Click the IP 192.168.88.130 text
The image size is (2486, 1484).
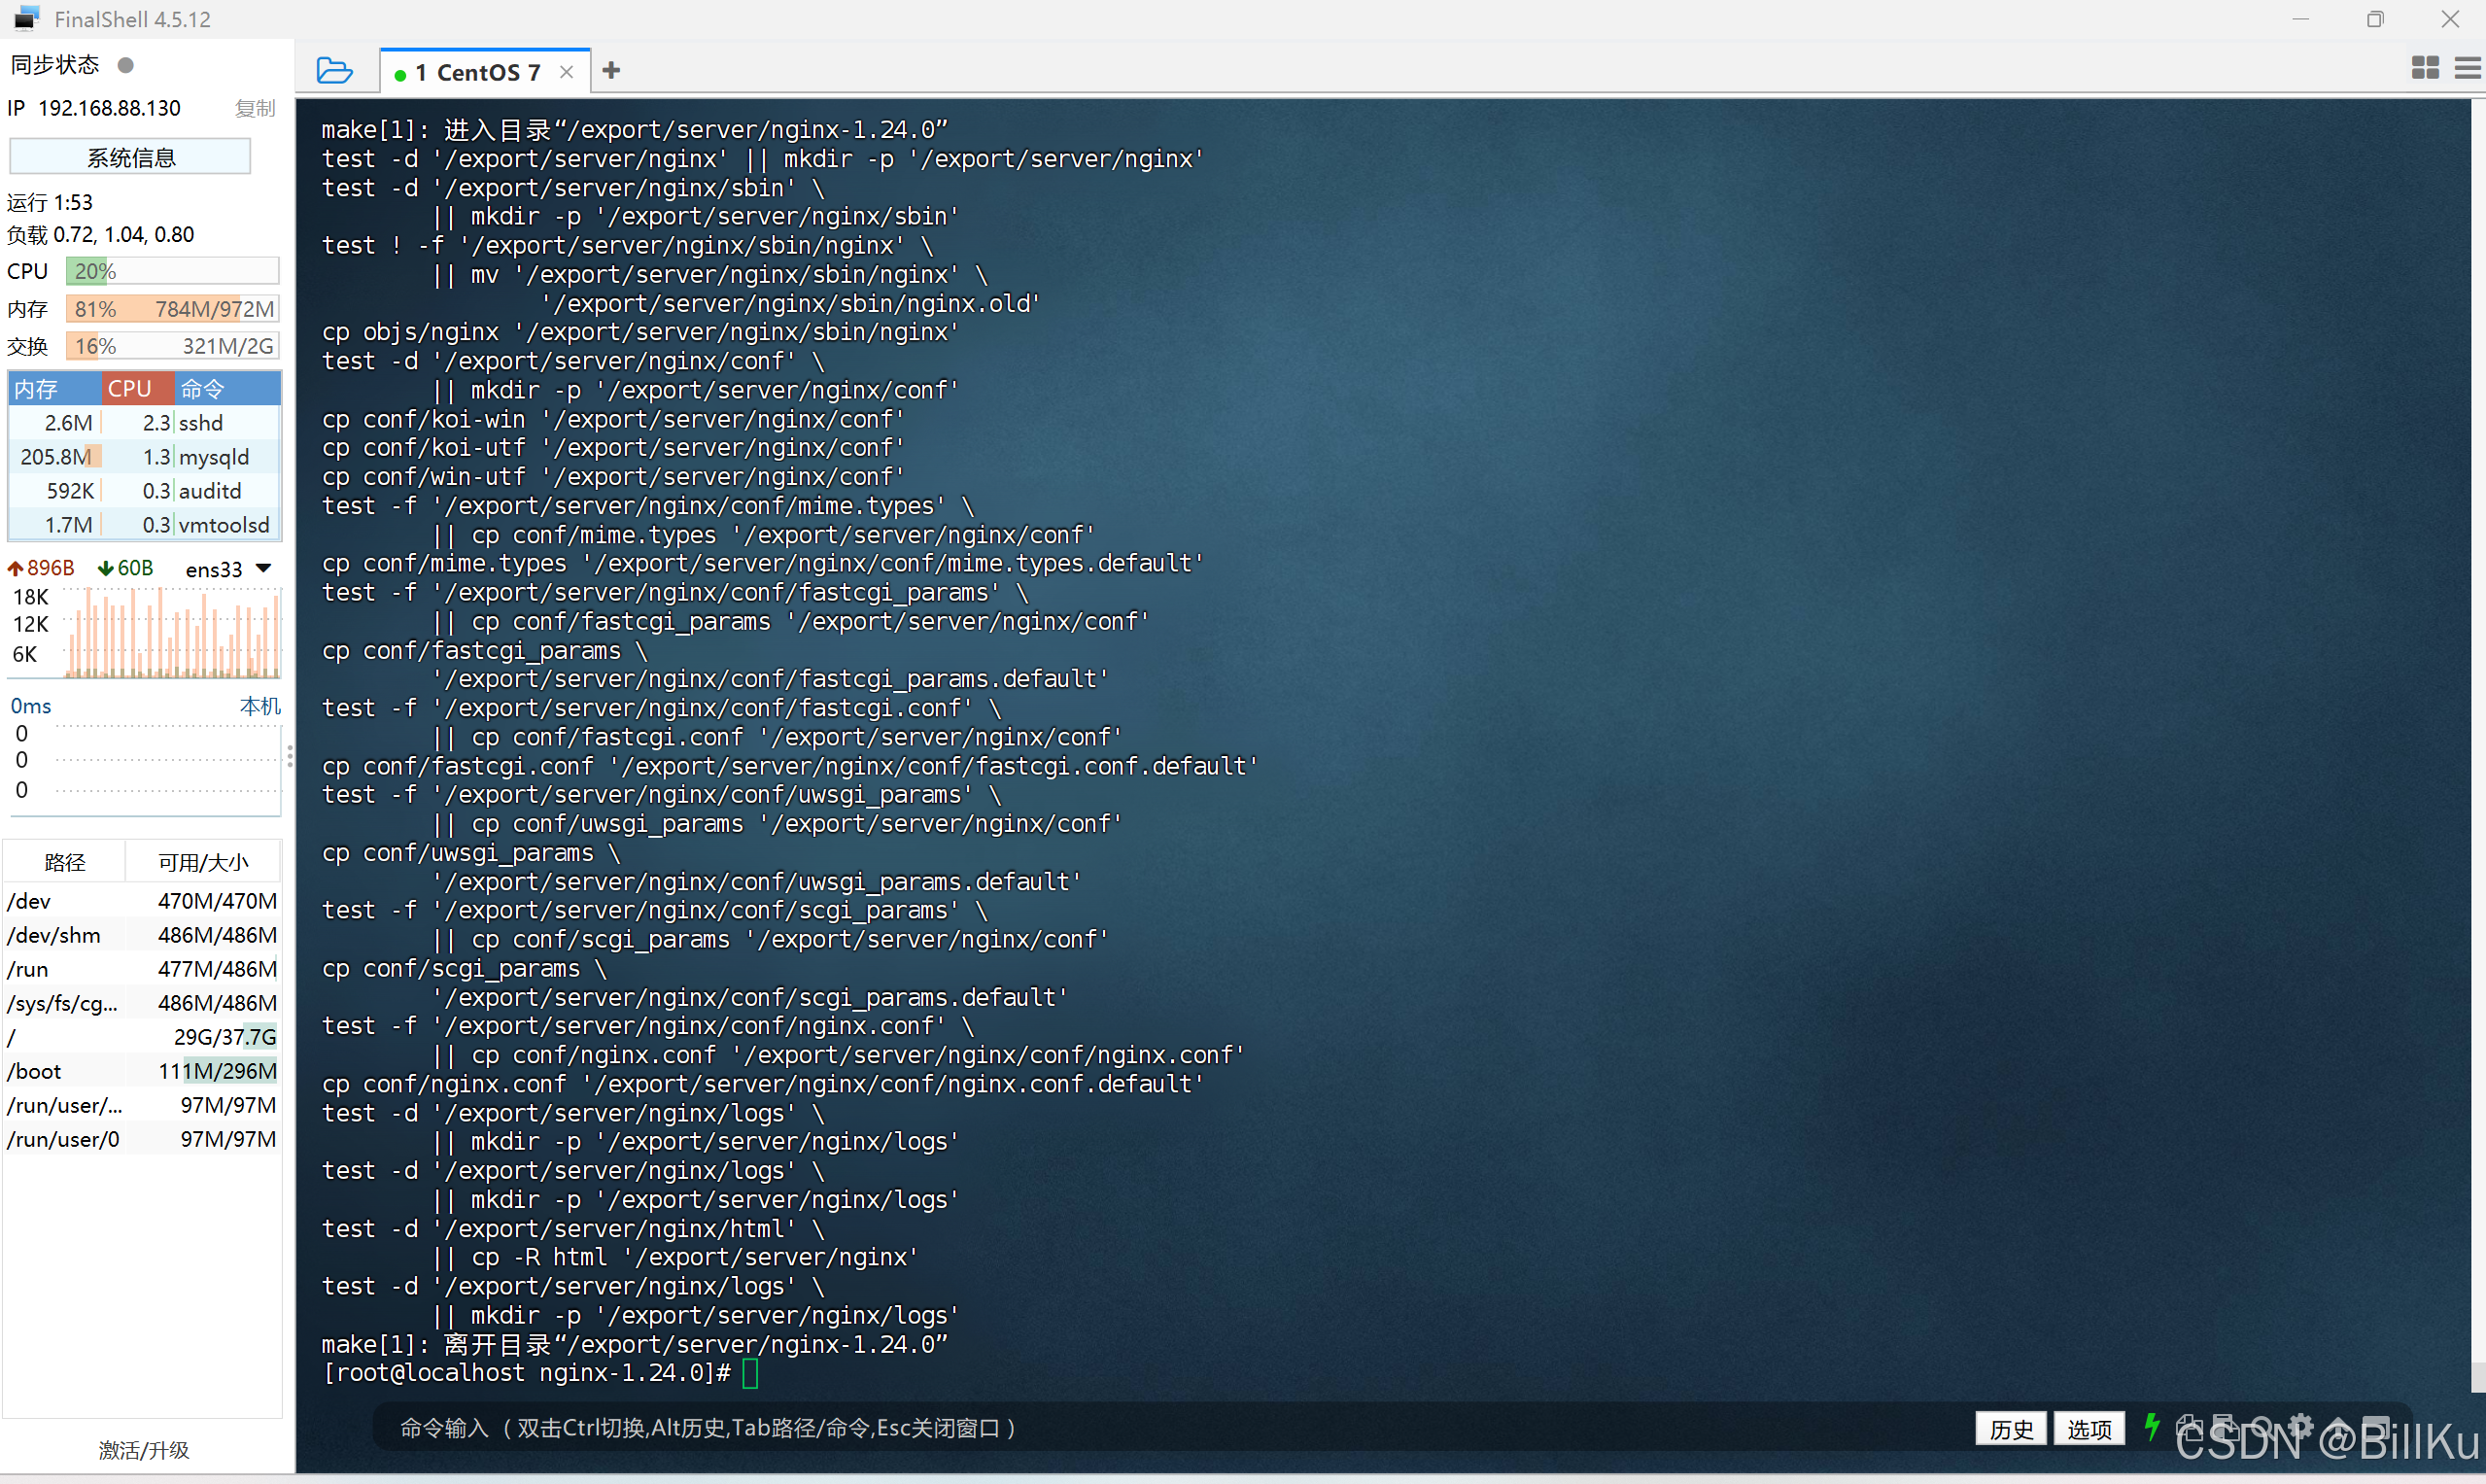click(94, 108)
